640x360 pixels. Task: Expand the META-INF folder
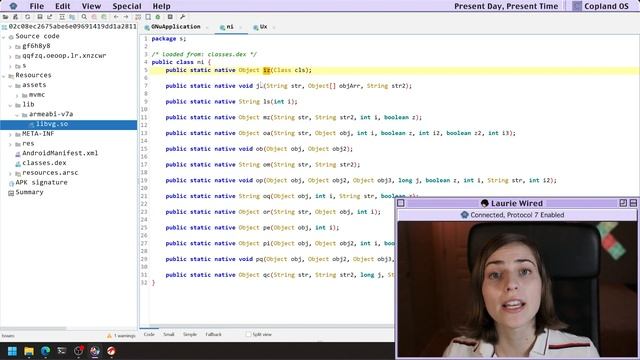click(x=10, y=134)
